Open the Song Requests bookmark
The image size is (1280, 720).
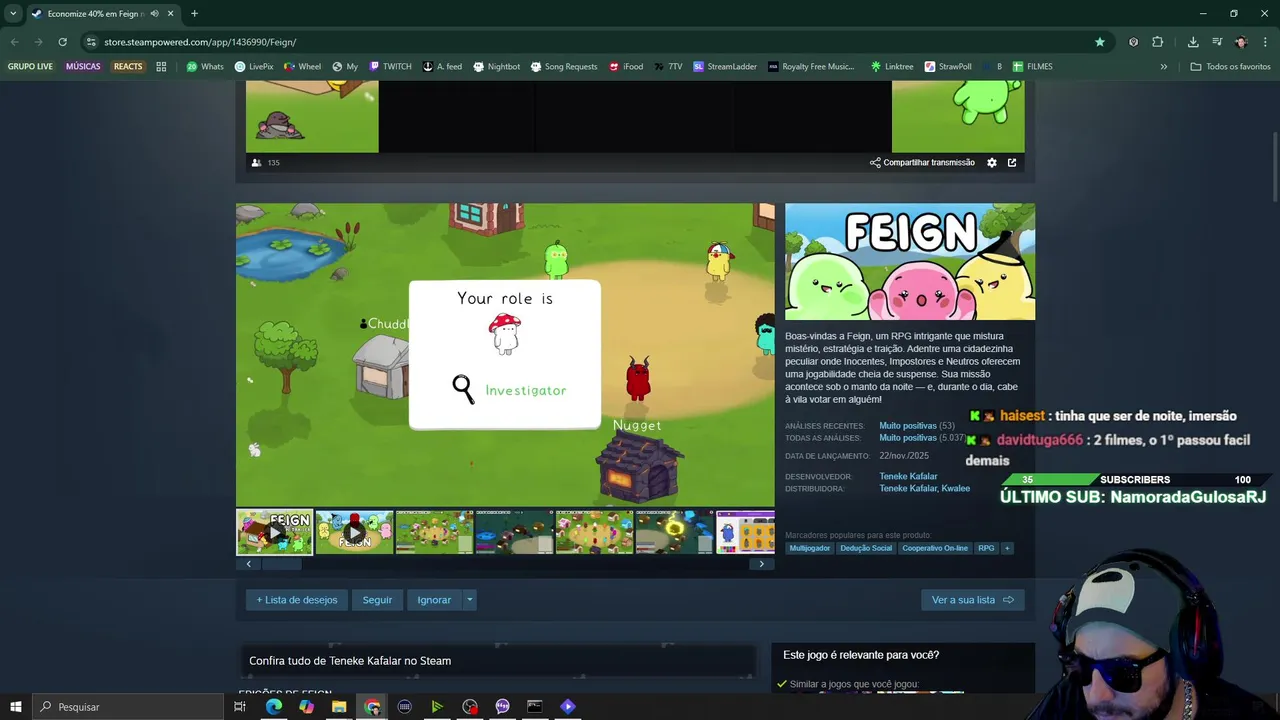pyautogui.click(x=563, y=67)
